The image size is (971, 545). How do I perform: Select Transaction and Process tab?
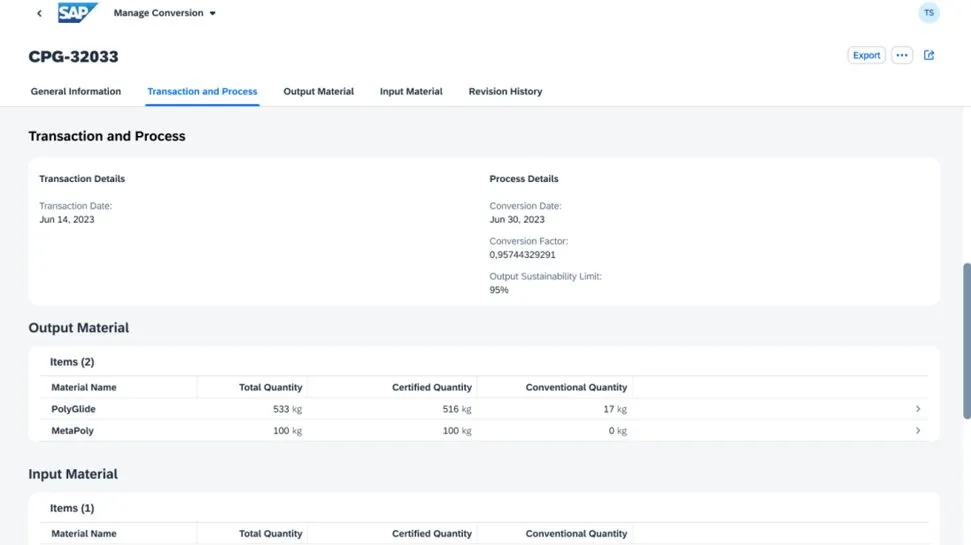[202, 91]
